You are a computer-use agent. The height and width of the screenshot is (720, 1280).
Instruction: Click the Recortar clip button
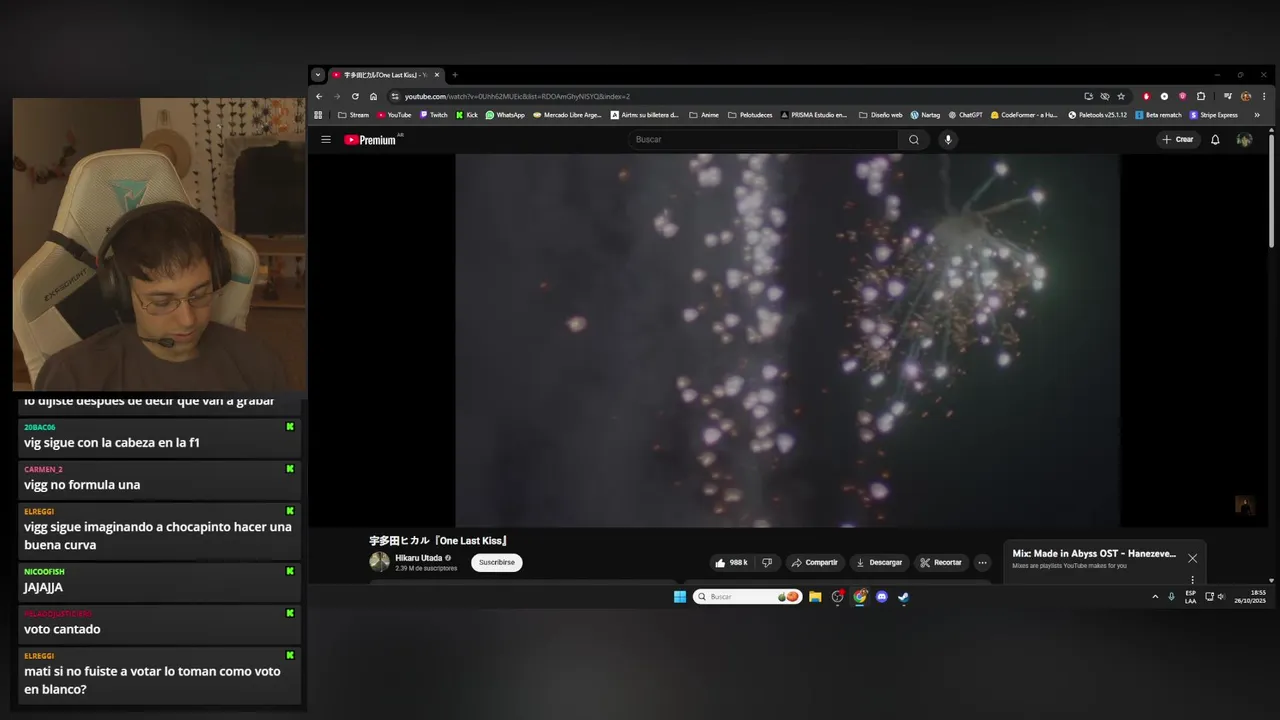pyautogui.click(x=940, y=563)
